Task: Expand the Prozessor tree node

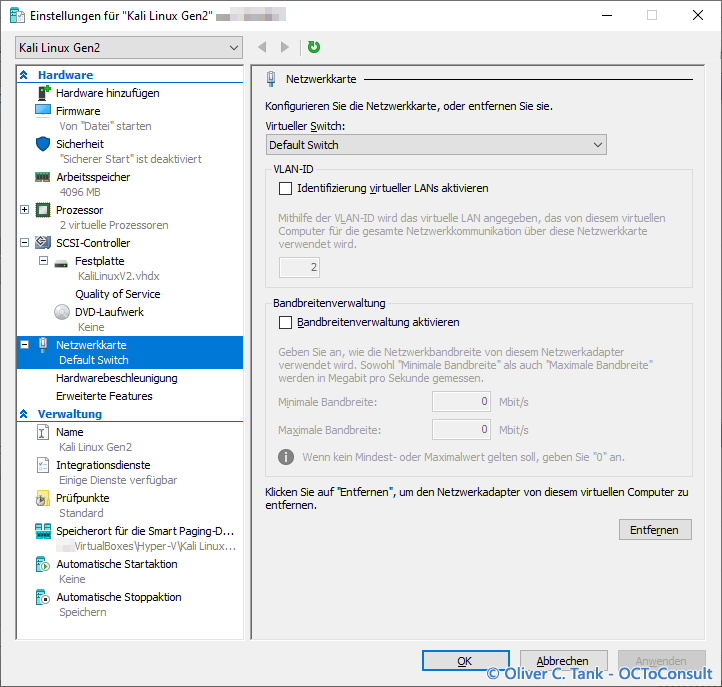Action: coord(24,210)
